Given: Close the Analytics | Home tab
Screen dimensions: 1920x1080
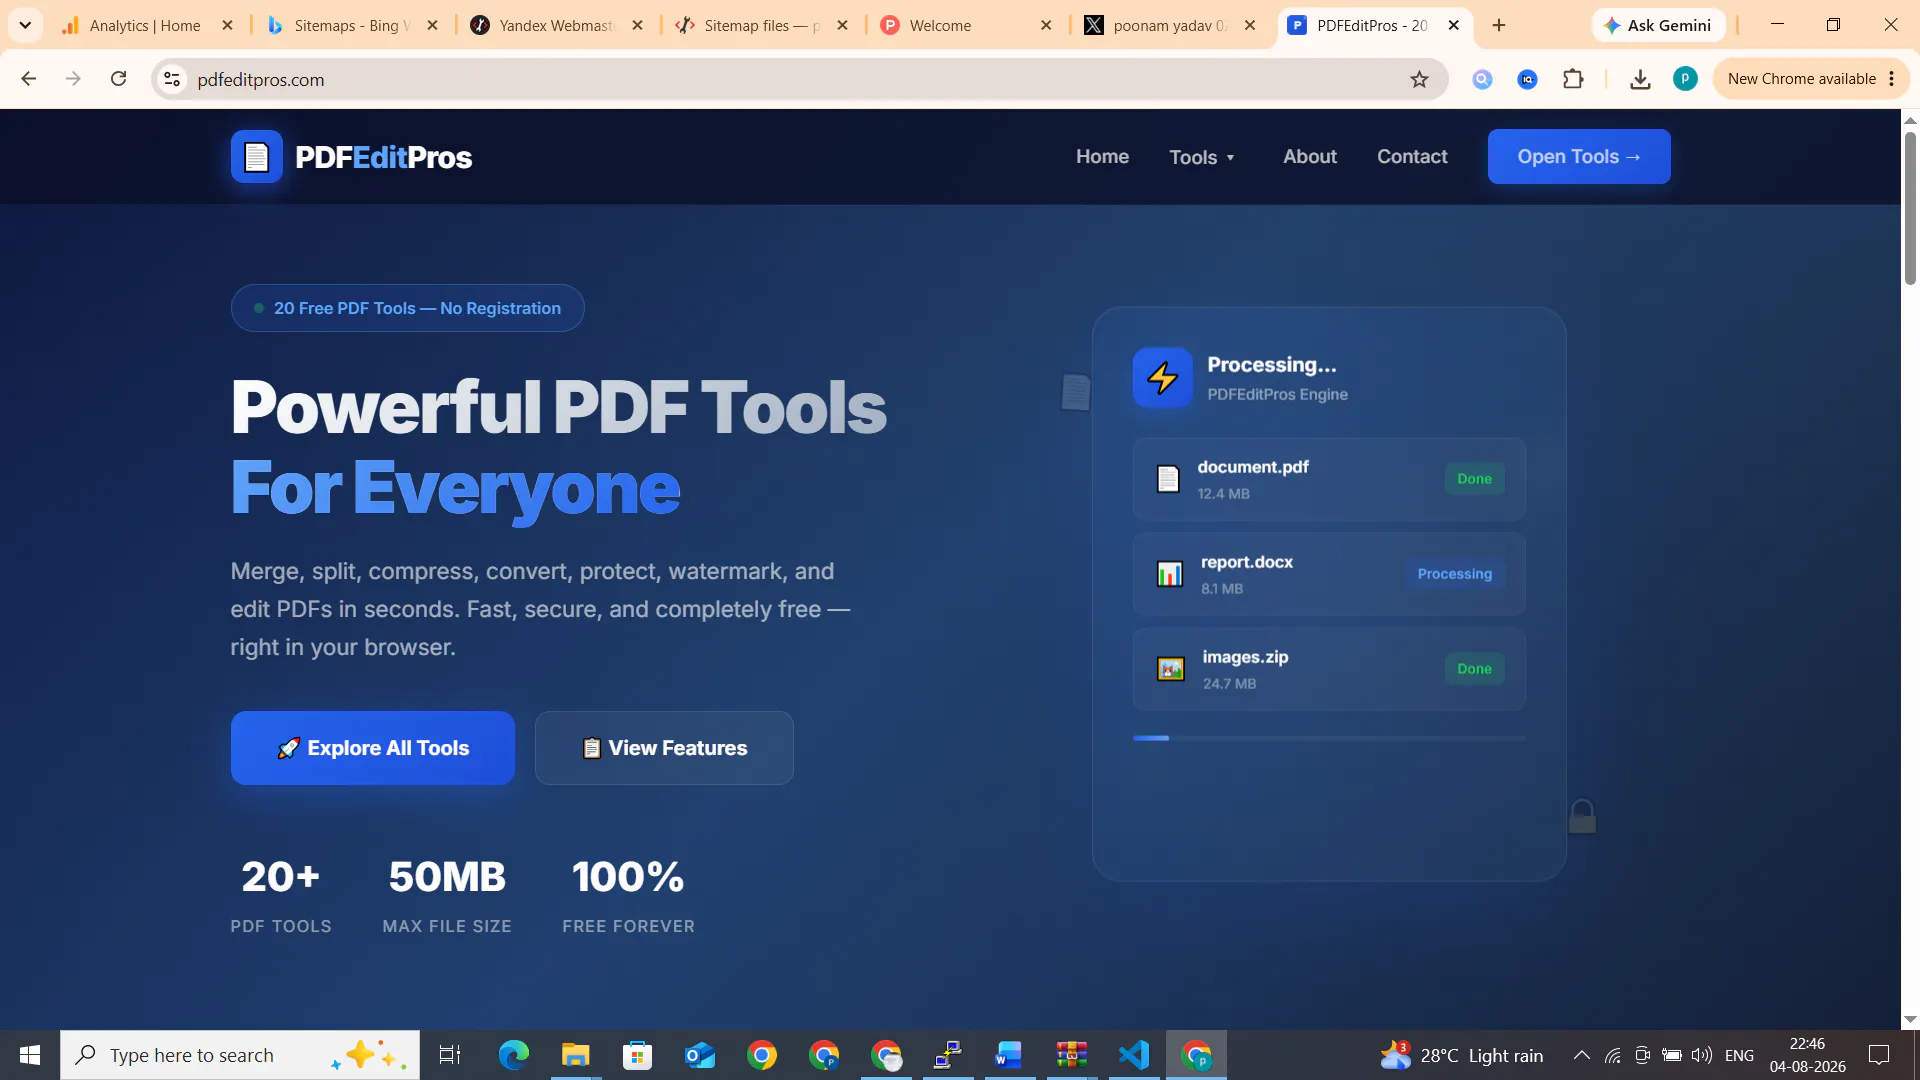Looking at the screenshot, I should (x=227, y=25).
